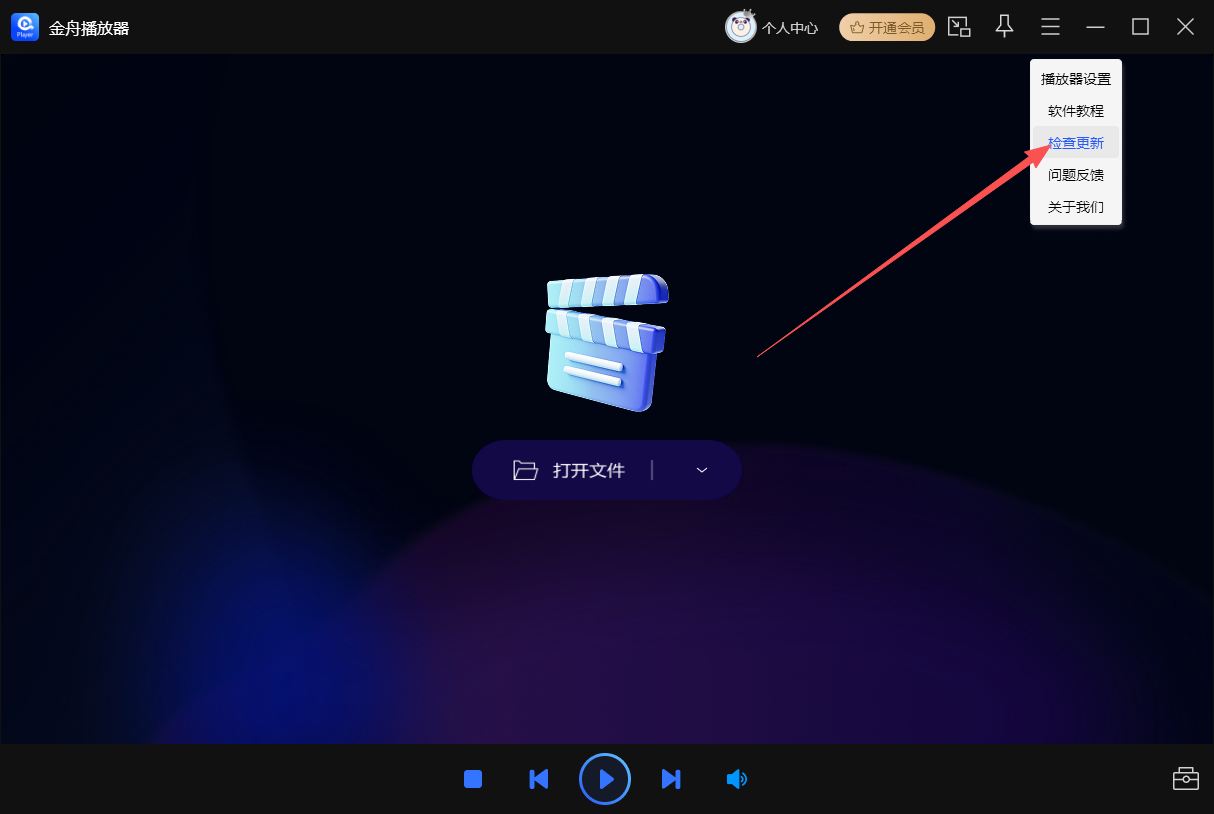Mute the volume speaker icon
1214x814 pixels.
[736, 779]
